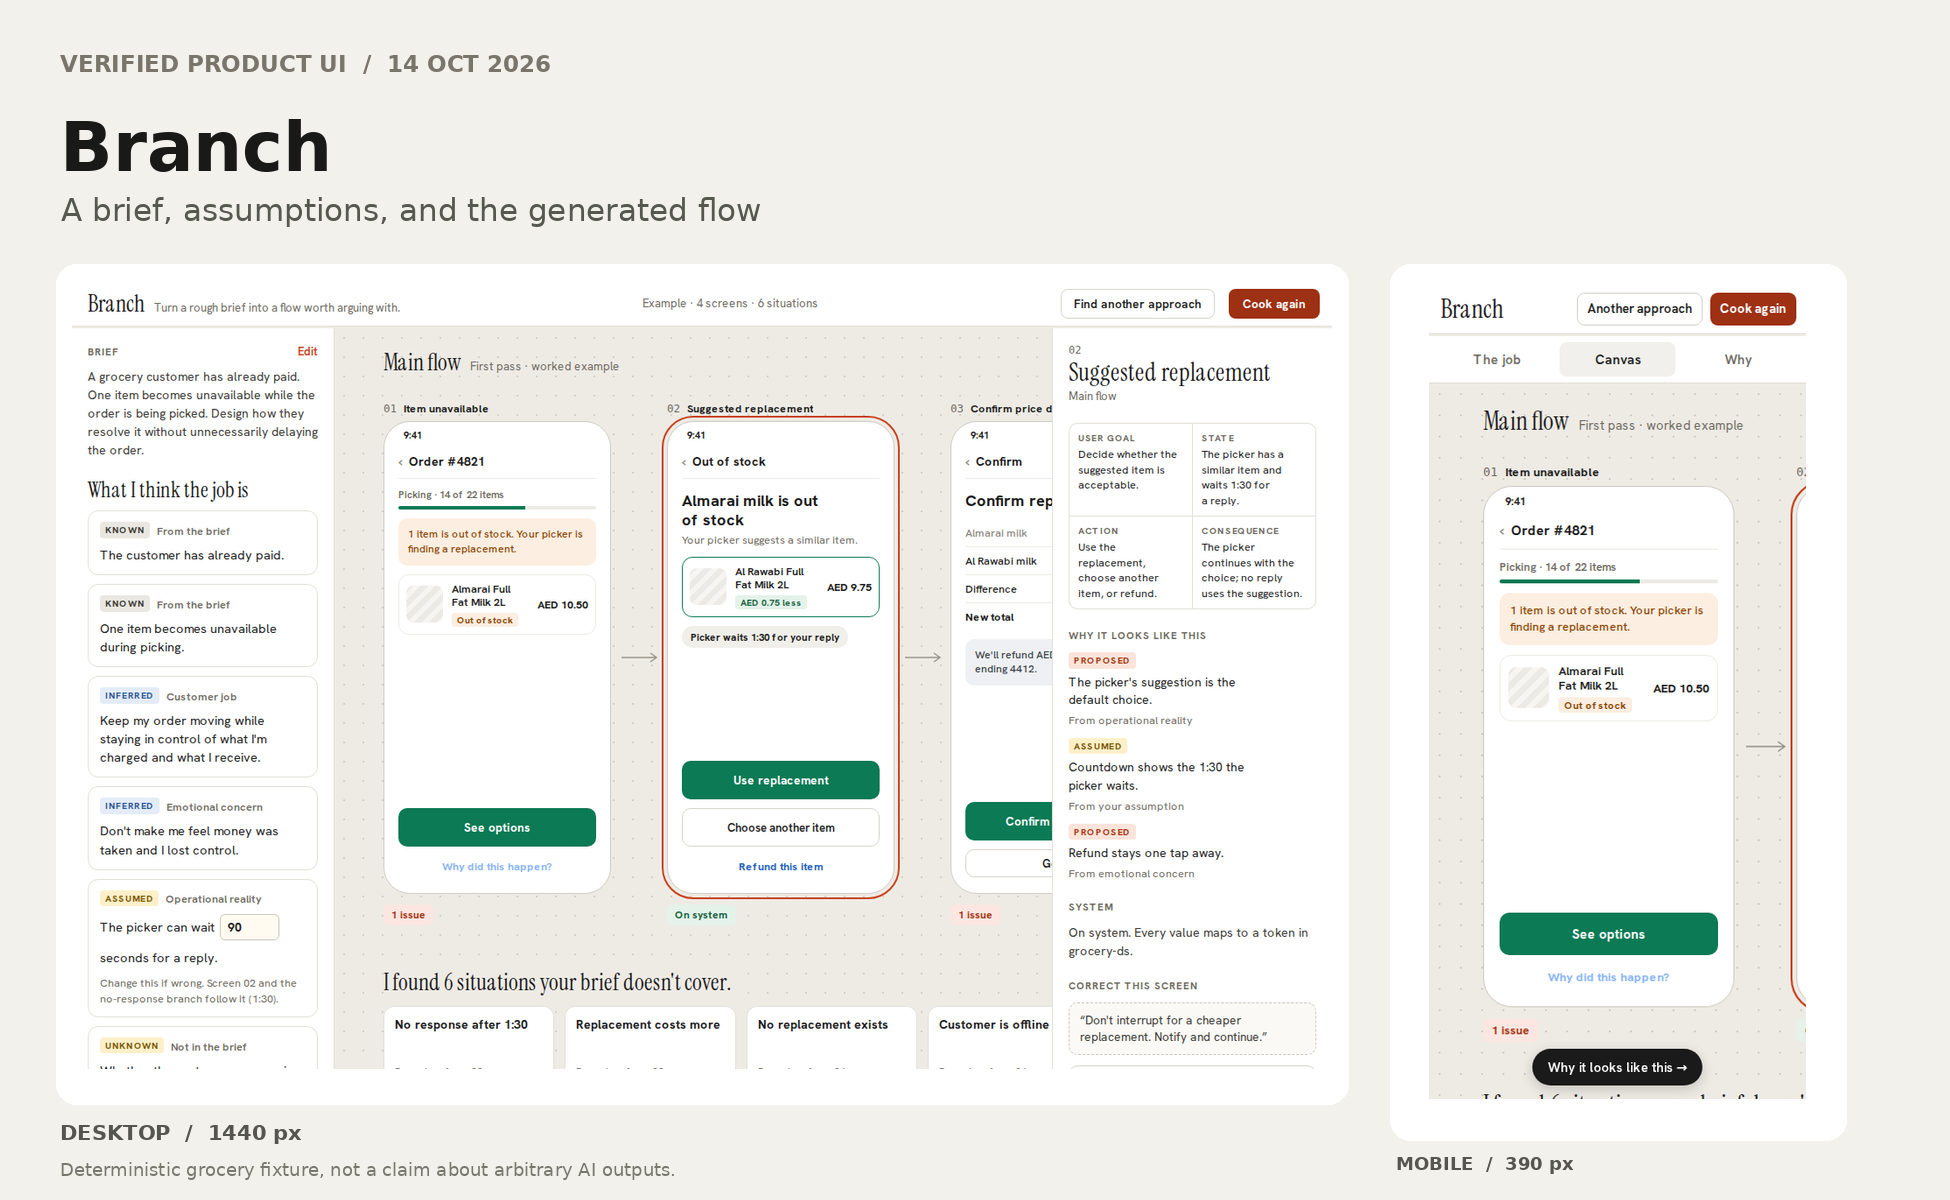Click the Al Rawabi Full Fat Milk suggestion card
This screenshot has height=1200, width=1950.
(x=780, y=587)
